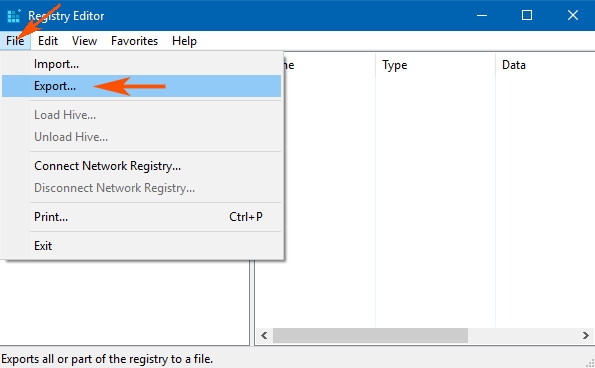Click the left arrow of horizontal scrollbar
Screen dimensions: 595x368
coord(264,336)
